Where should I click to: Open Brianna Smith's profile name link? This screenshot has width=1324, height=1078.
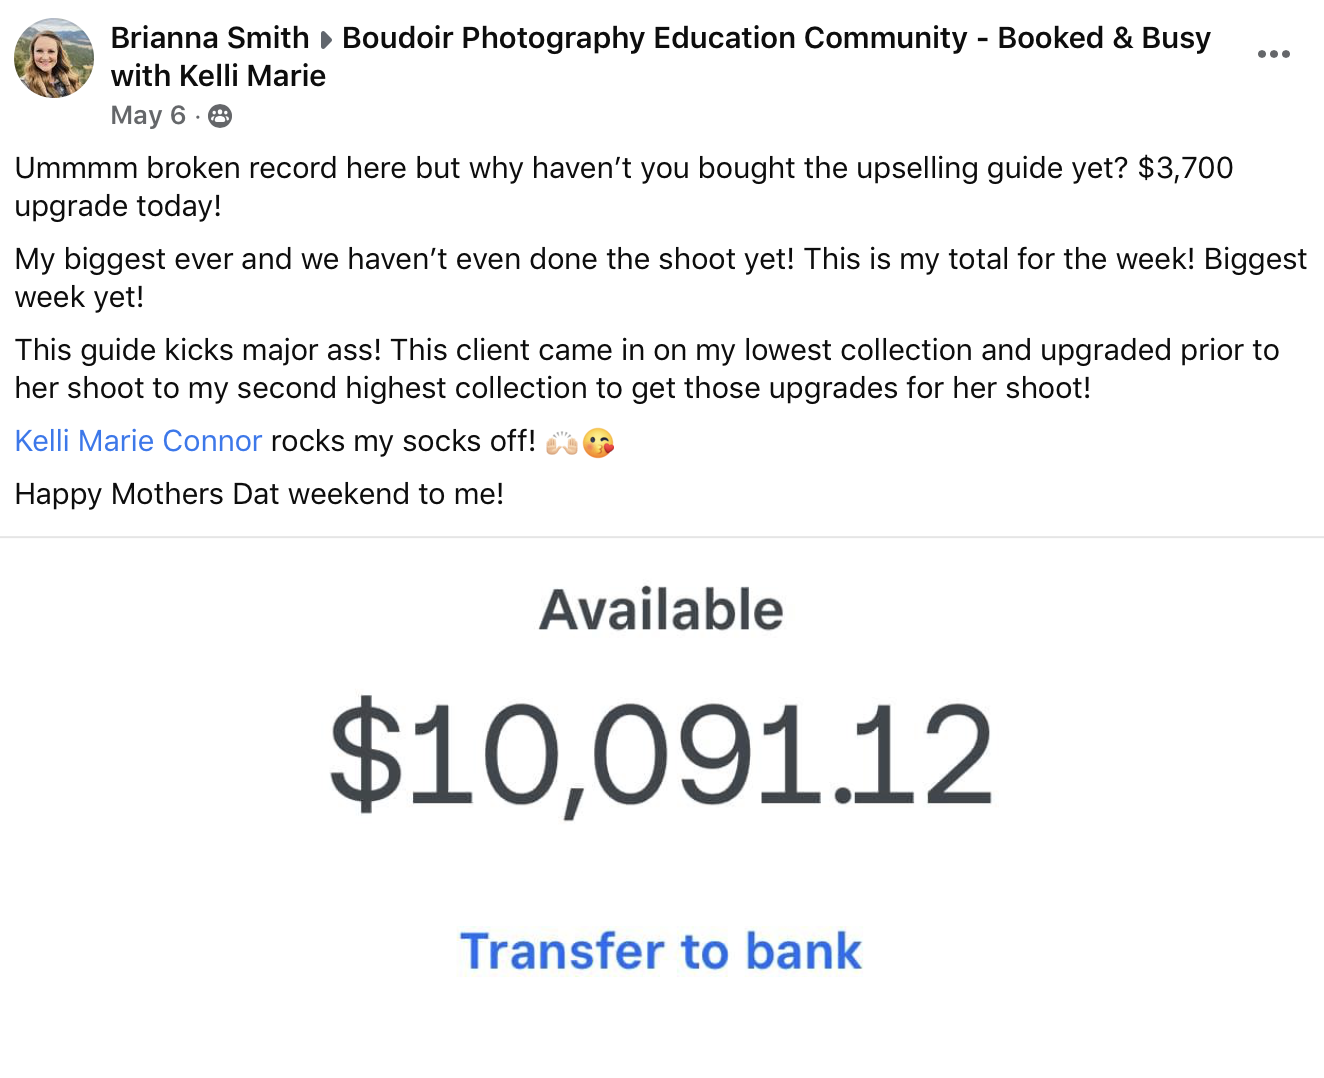point(209,38)
